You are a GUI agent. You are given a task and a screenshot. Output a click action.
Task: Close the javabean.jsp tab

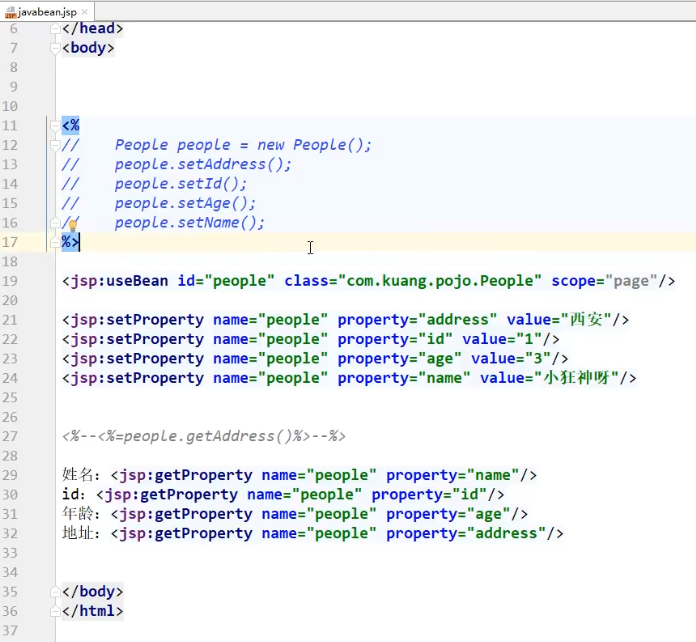pos(85,12)
